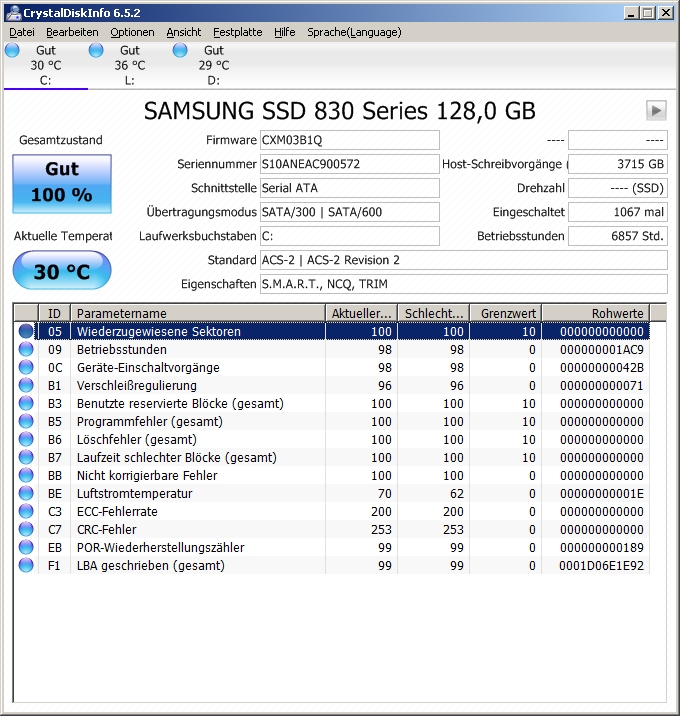Screen dimensions: 680x716
Task: Click status orb of Laufzeit schlechter Blöcke row
Action: (x=26, y=457)
